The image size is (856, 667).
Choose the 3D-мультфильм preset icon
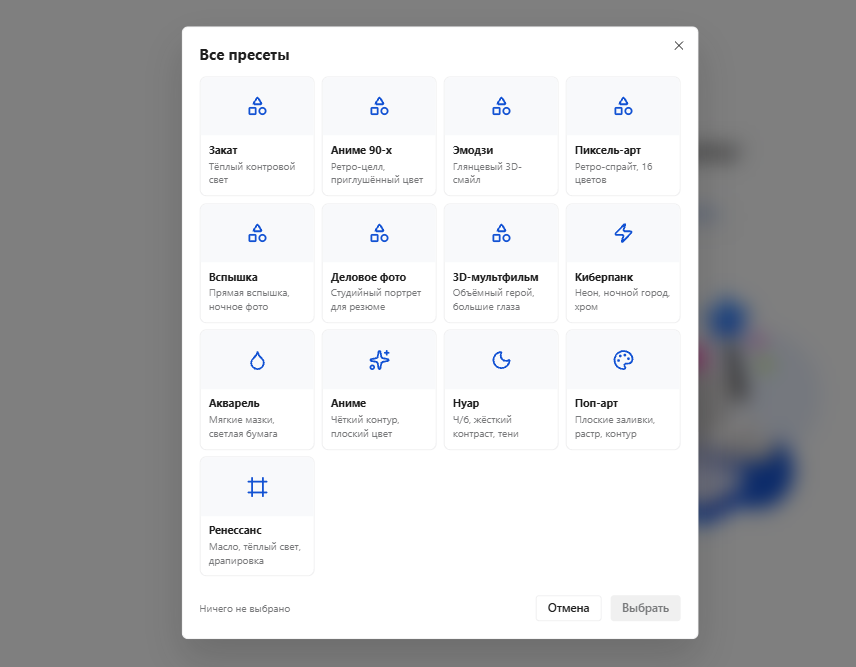[x=501, y=233]
